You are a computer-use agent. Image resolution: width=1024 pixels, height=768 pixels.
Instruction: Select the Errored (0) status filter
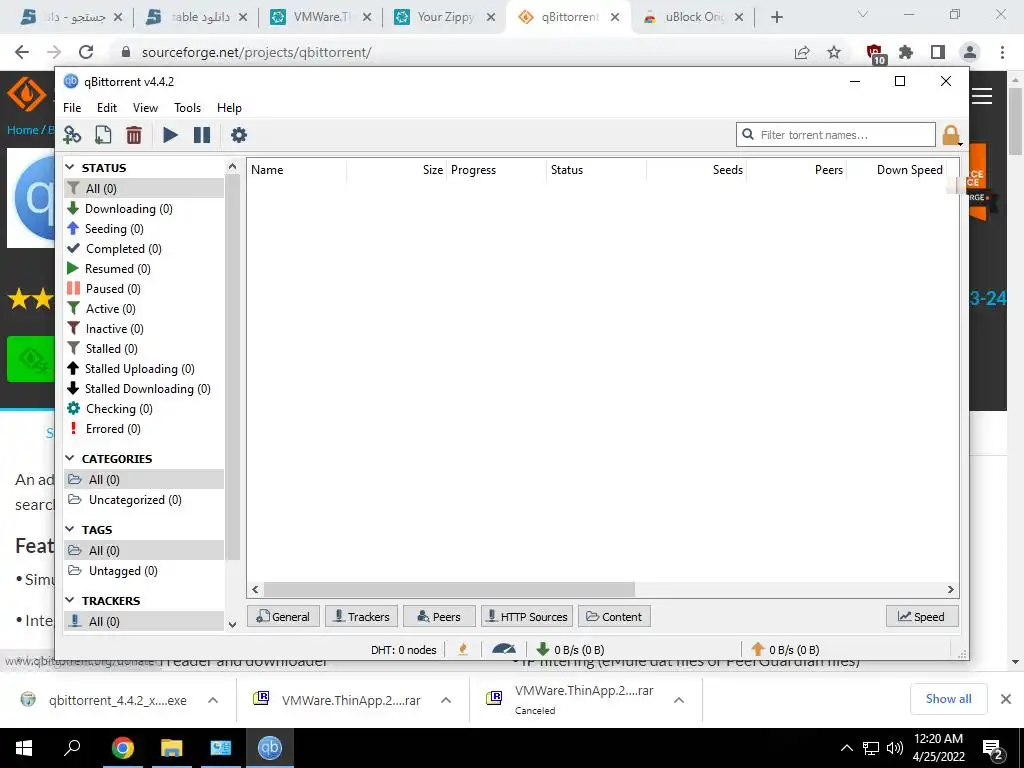[113, 428]
